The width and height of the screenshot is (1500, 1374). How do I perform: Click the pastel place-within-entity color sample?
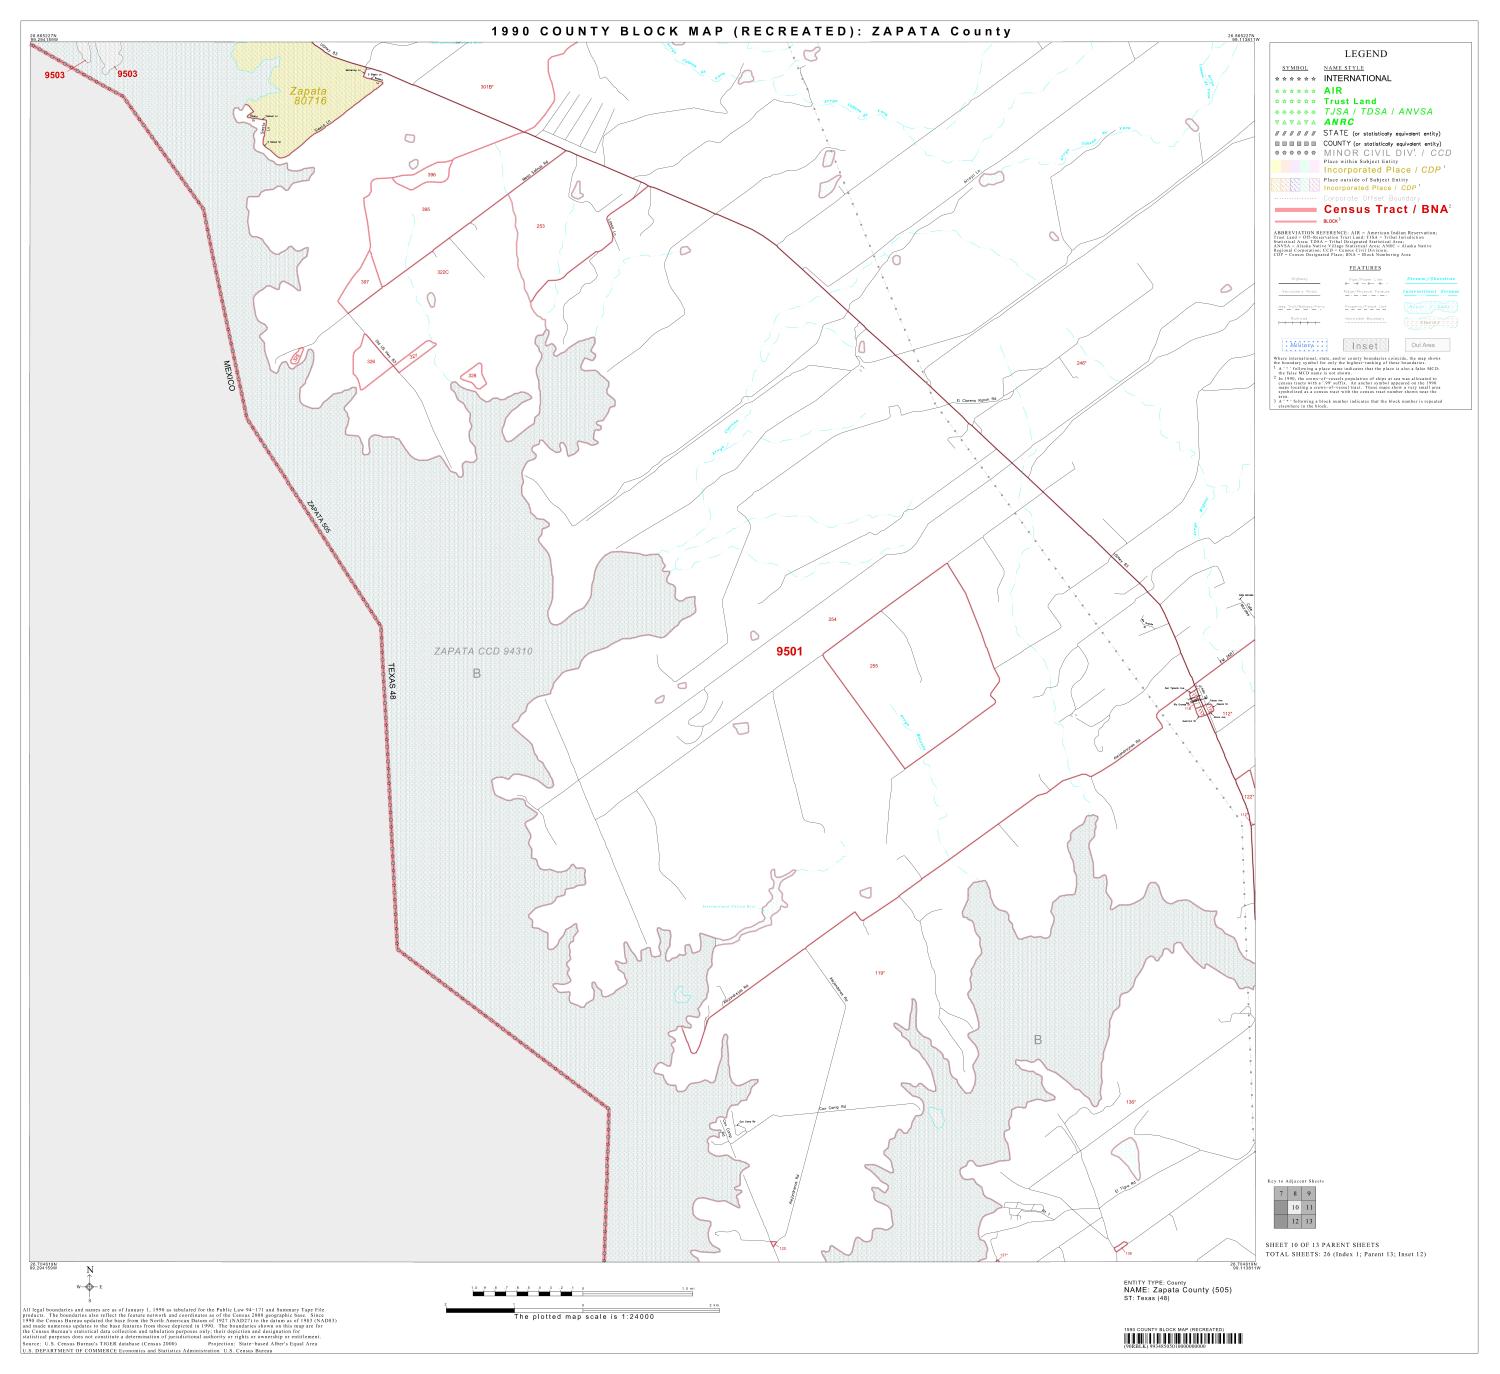click(1297, 166)
